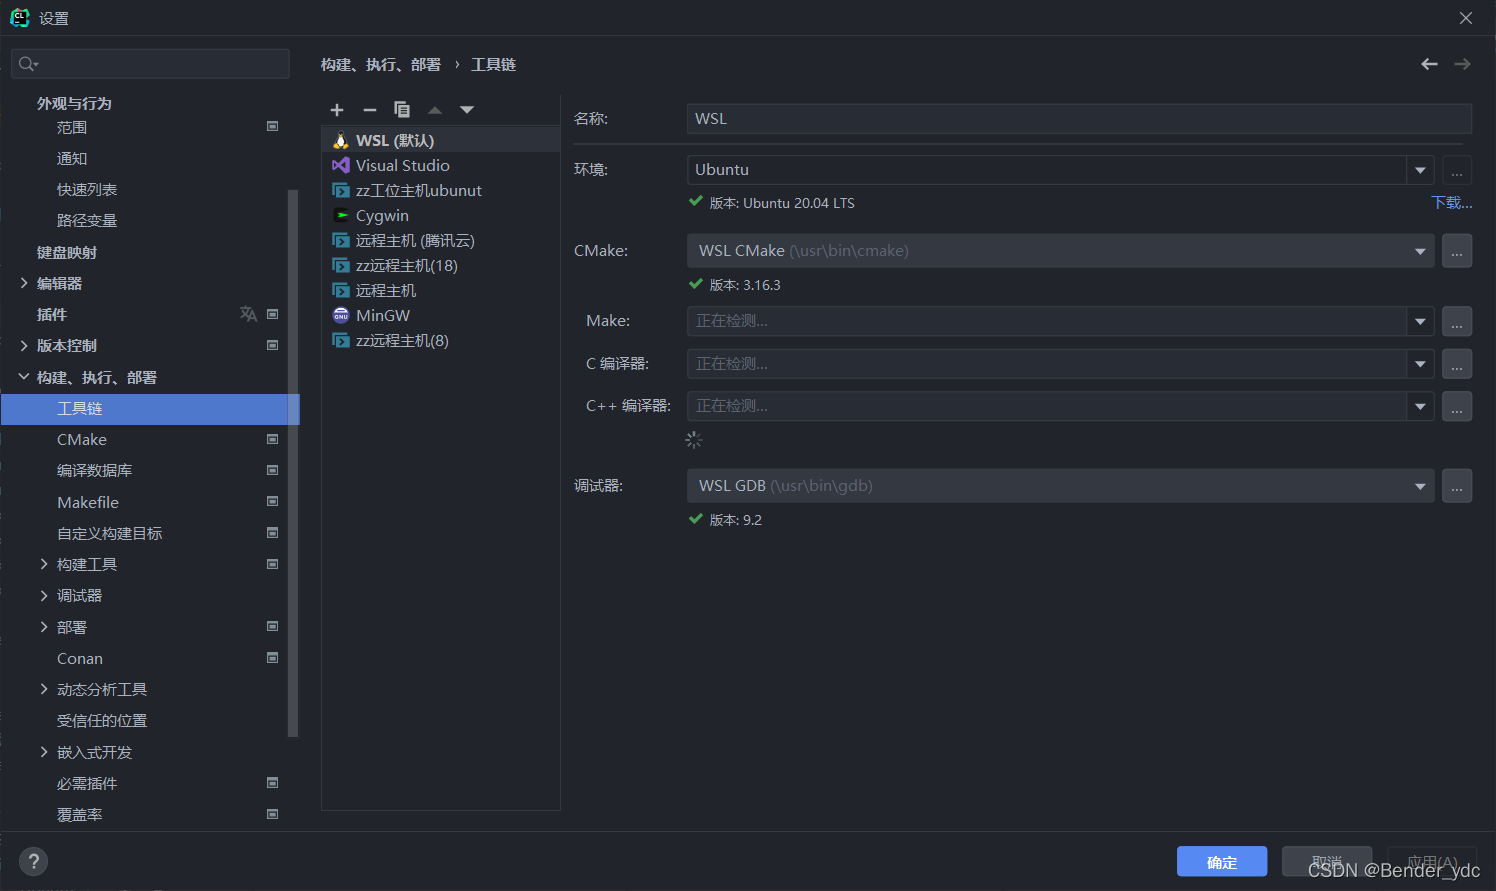Click project-level icon beside 编译数据库

272,470
